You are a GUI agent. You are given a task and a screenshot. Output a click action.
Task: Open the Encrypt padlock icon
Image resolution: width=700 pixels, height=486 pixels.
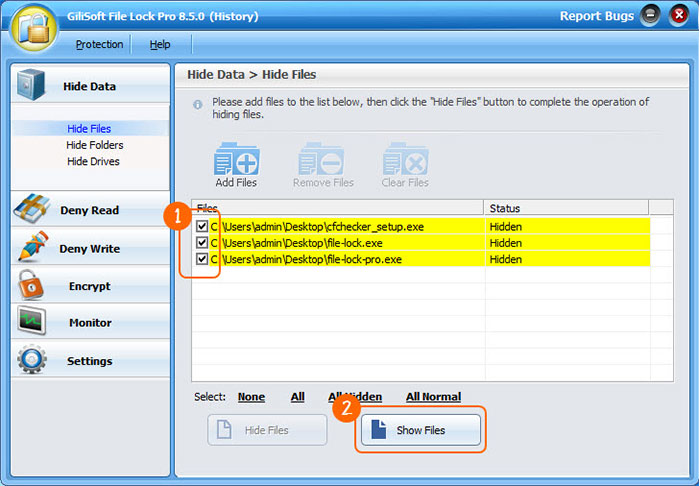(30, 285)
